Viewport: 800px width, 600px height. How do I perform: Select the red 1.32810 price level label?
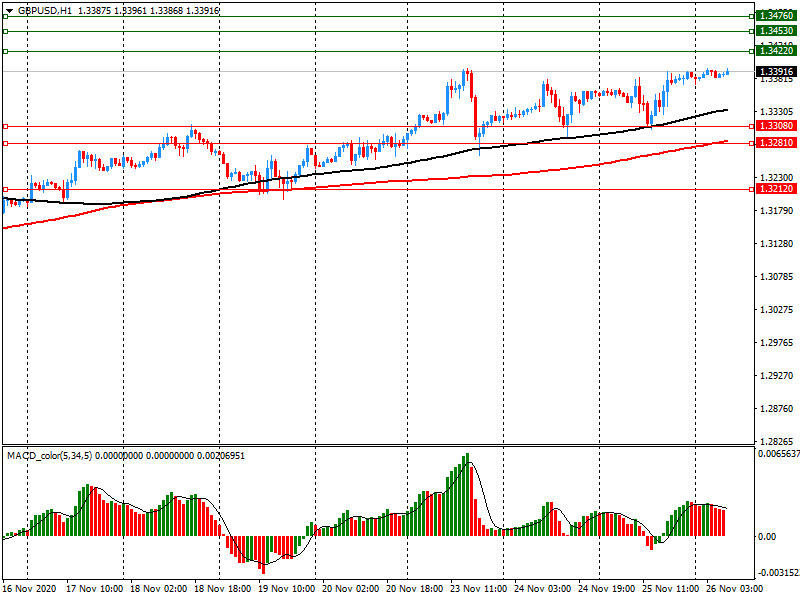click(776, 143)
